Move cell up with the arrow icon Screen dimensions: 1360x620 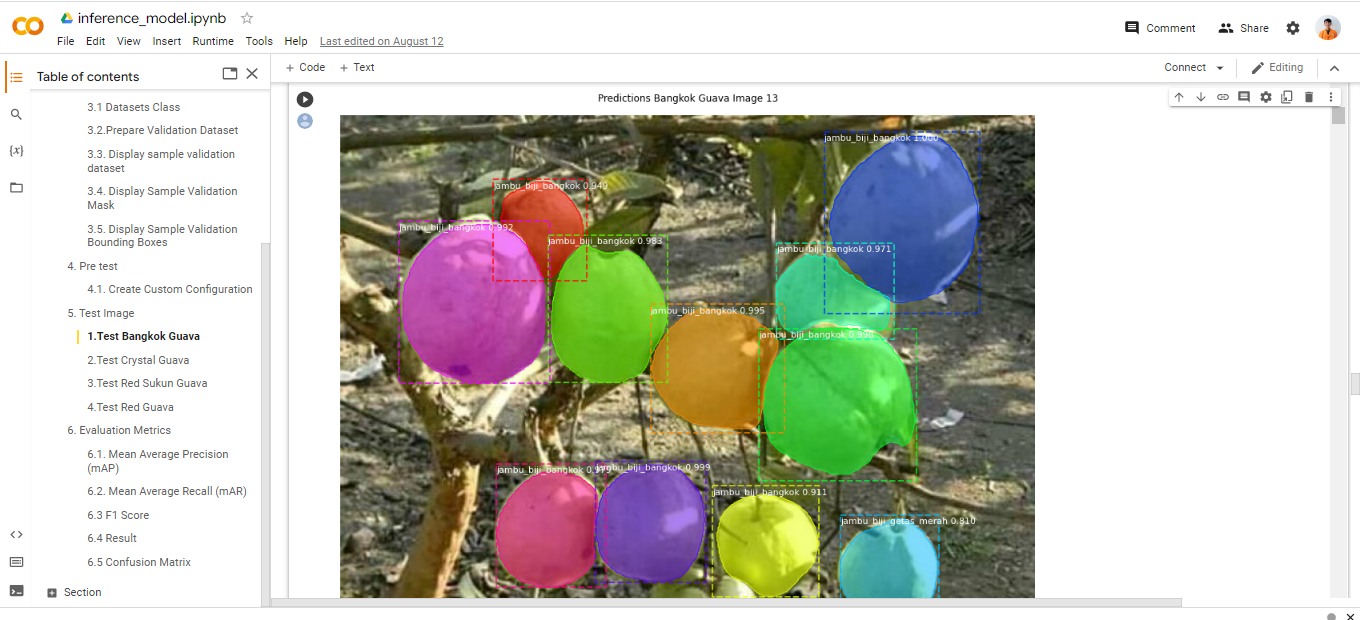tap(1179, 97)
